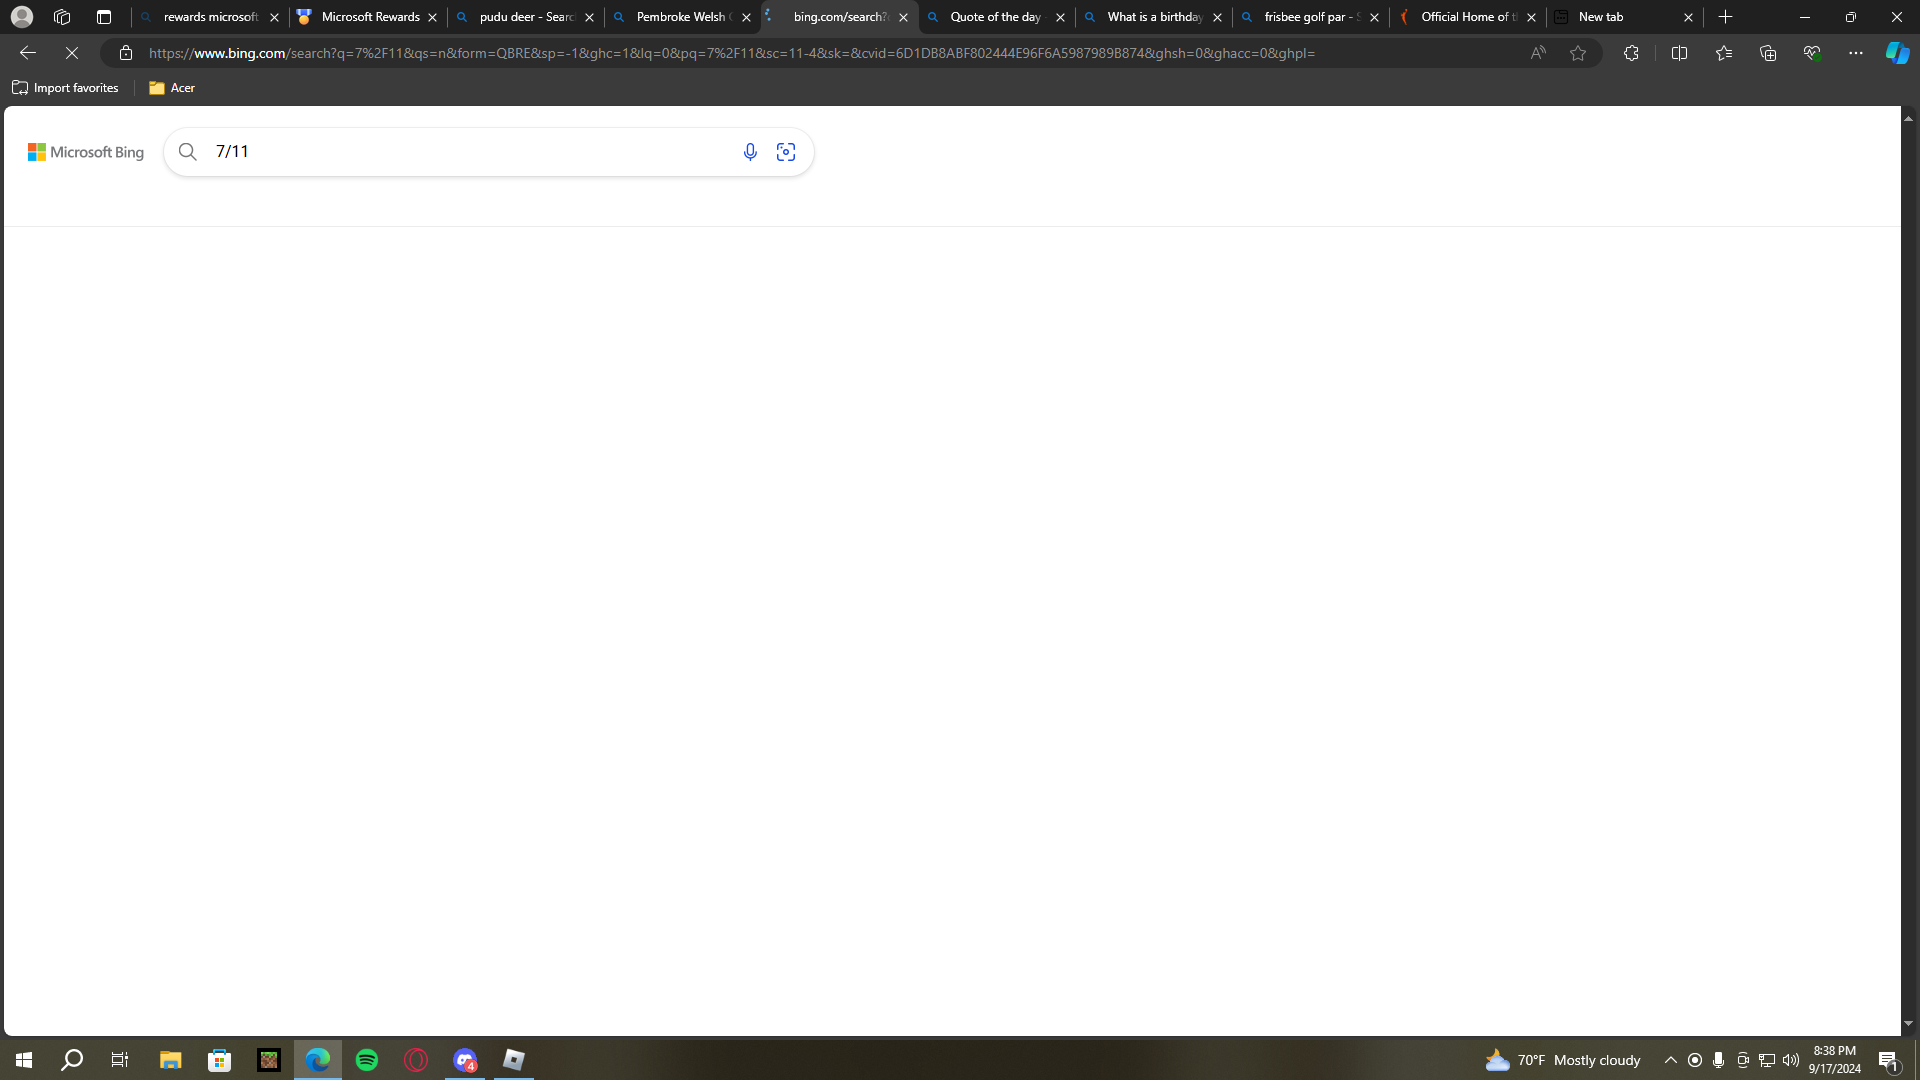Image resolution: width=1920 pixels, height=1080 pixels.
Task: Click the voice search microphone icon
Action: 750,152
